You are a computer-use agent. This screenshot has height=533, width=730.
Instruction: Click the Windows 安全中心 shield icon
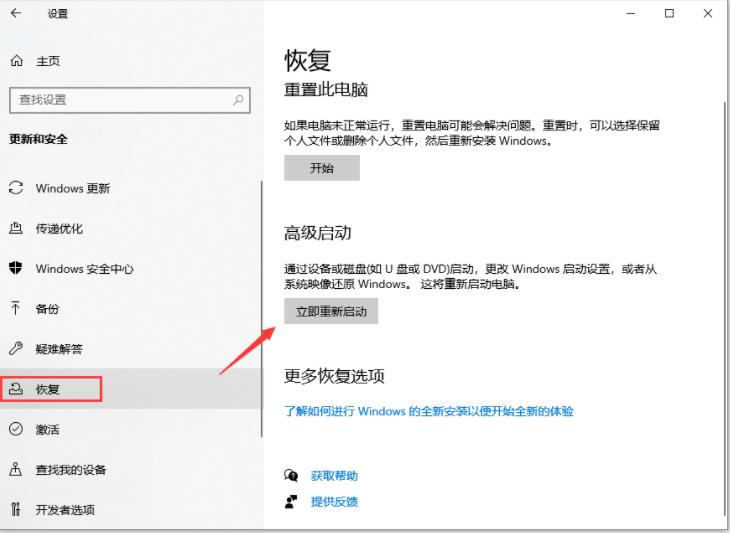pos(16,268)
